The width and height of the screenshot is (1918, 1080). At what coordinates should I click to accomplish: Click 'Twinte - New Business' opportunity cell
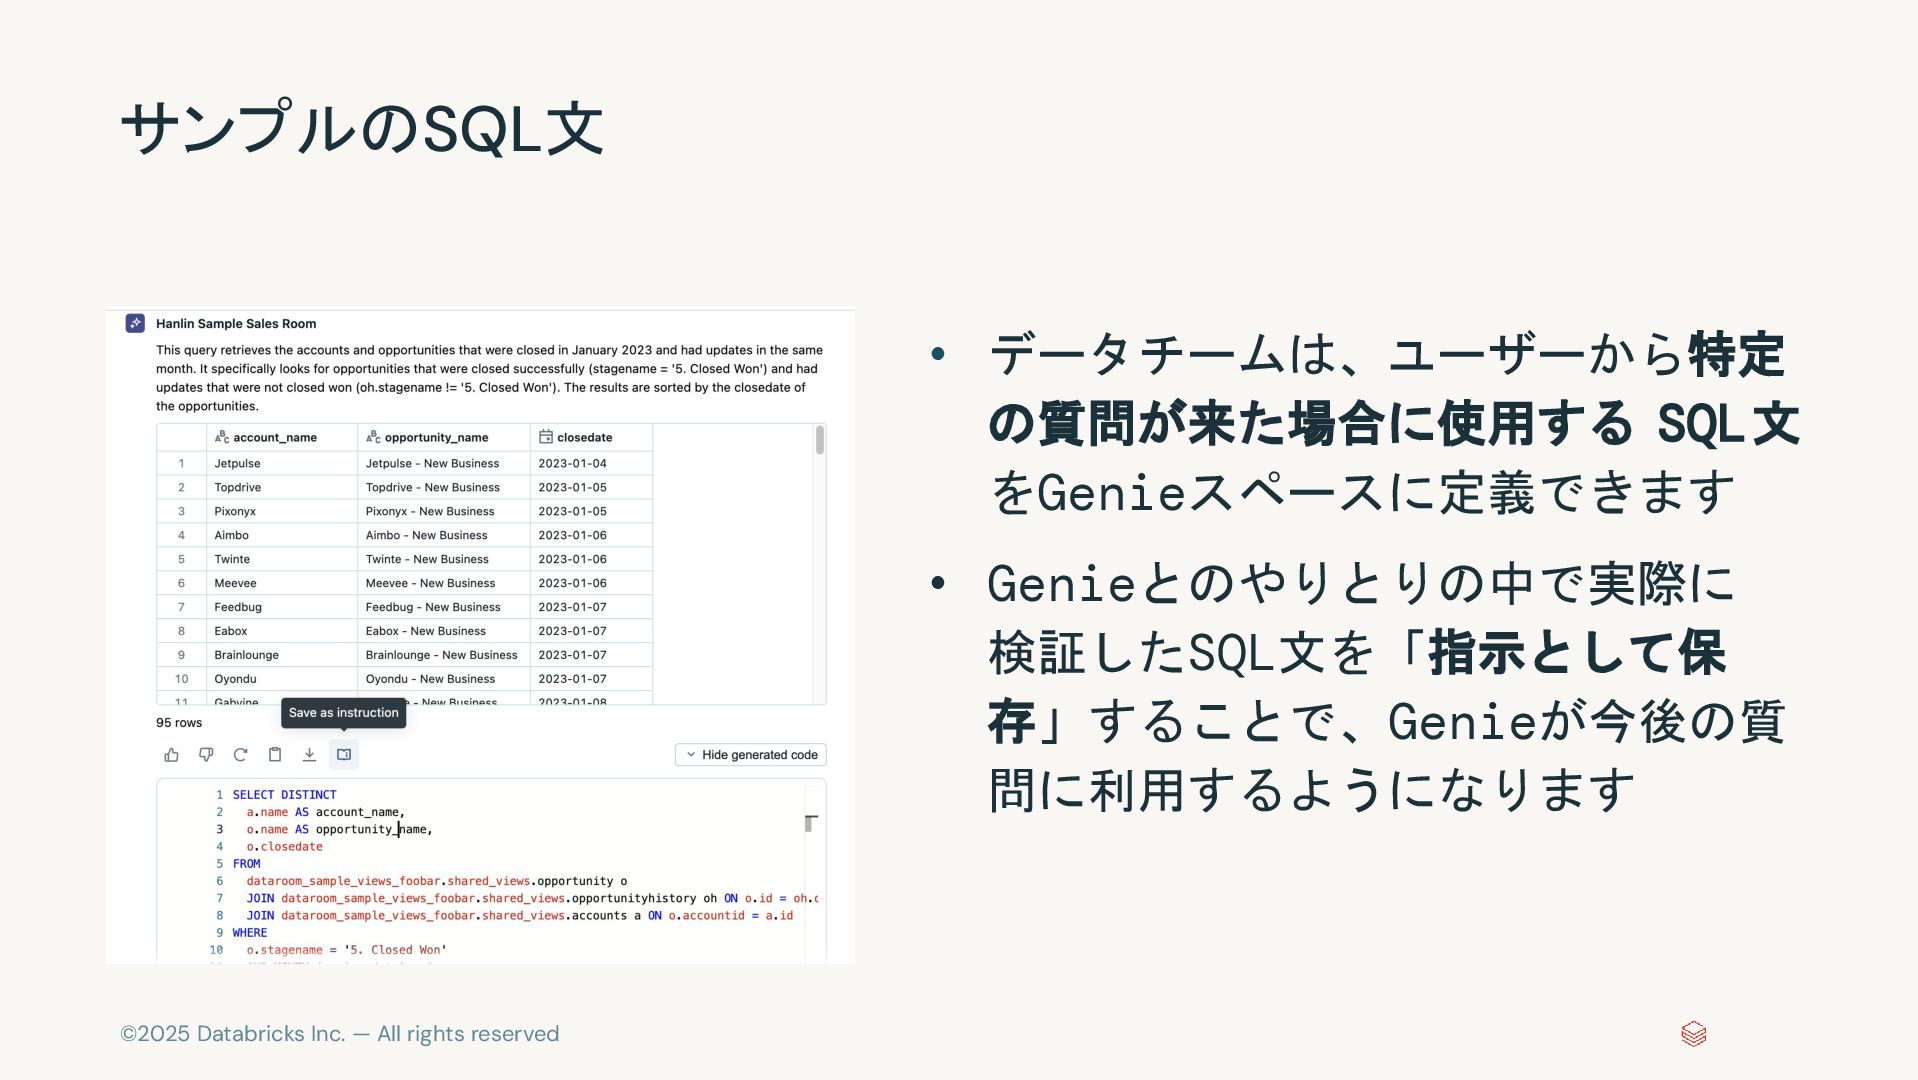click(444, 559)
